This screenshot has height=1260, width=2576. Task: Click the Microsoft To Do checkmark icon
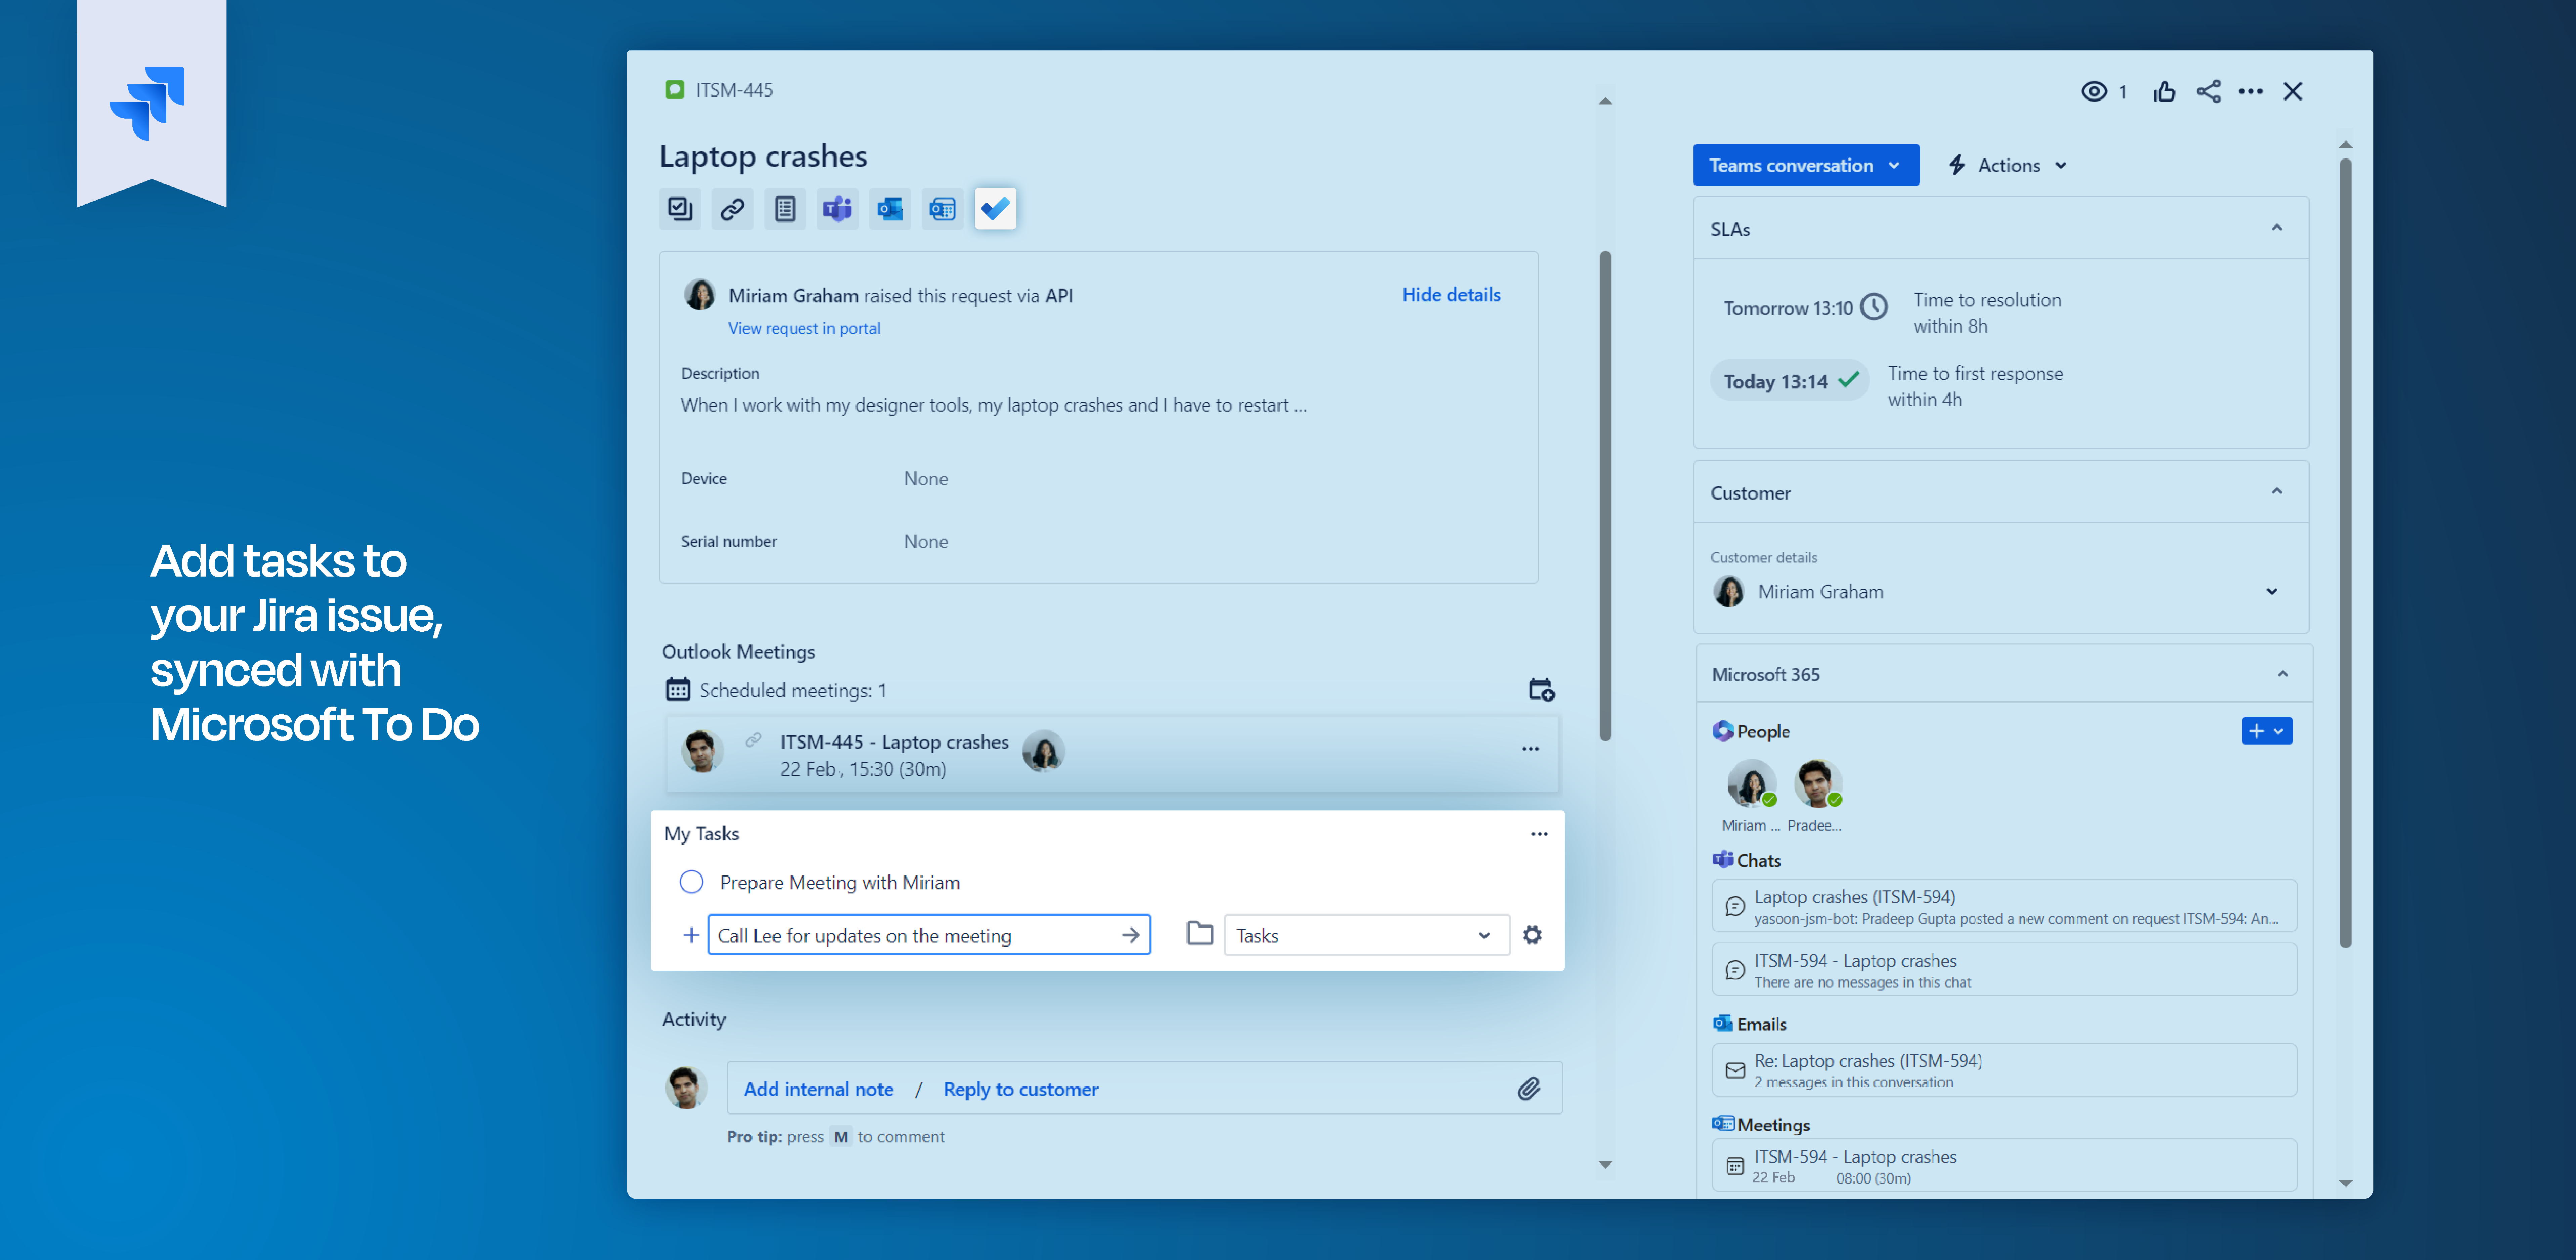995,209
